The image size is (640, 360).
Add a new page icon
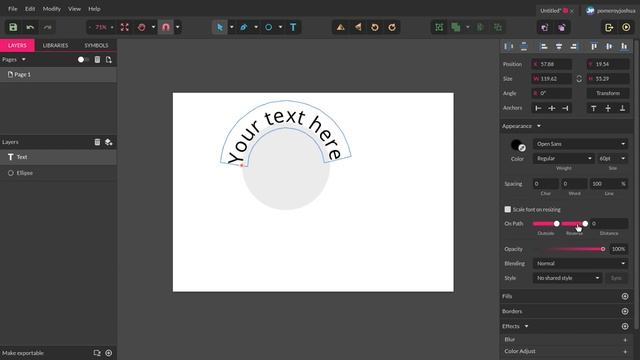(109, 60)
